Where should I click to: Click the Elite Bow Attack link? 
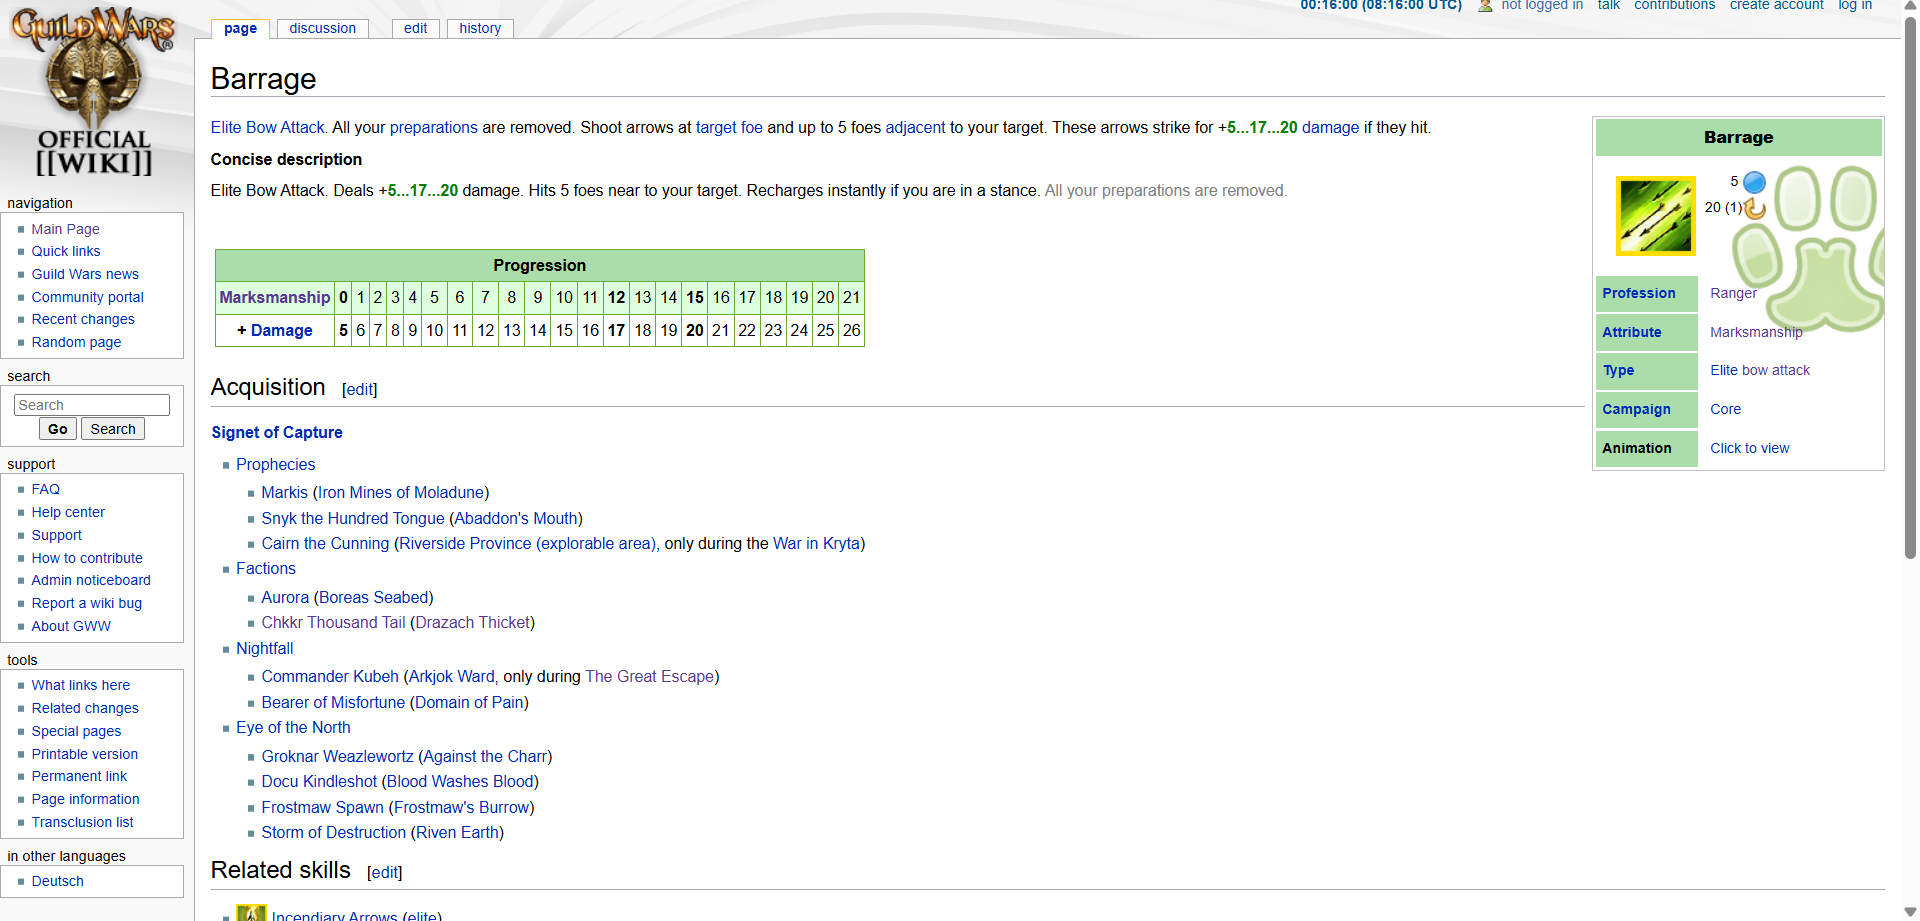click(267, 128)
